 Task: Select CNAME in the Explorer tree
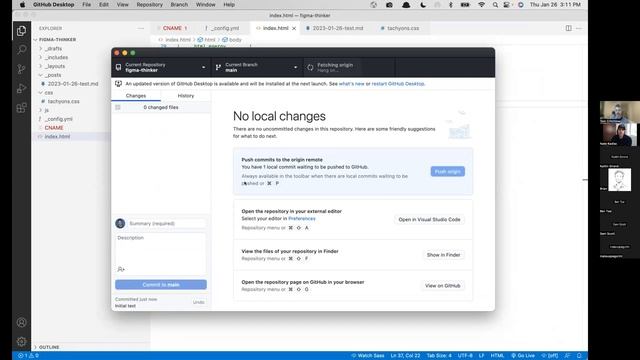click(x=53, y=128)
